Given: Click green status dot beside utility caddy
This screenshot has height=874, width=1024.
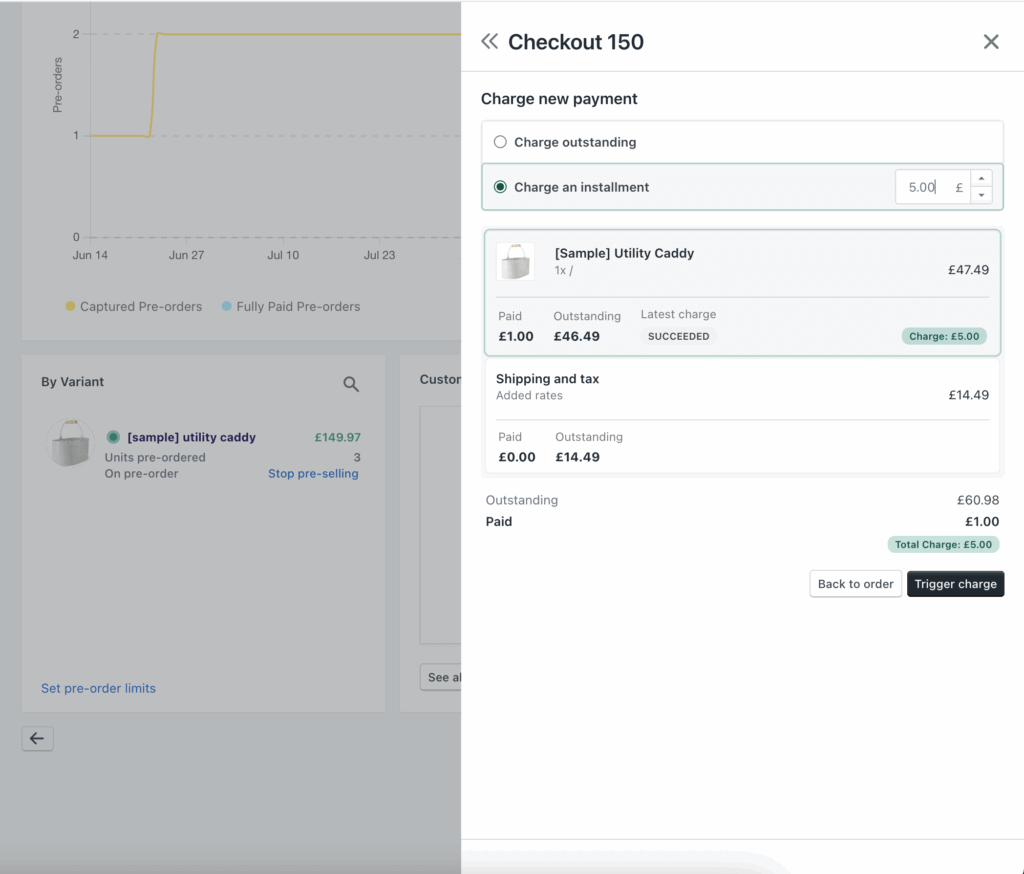Looking at the screenshot, I should 113,437.
